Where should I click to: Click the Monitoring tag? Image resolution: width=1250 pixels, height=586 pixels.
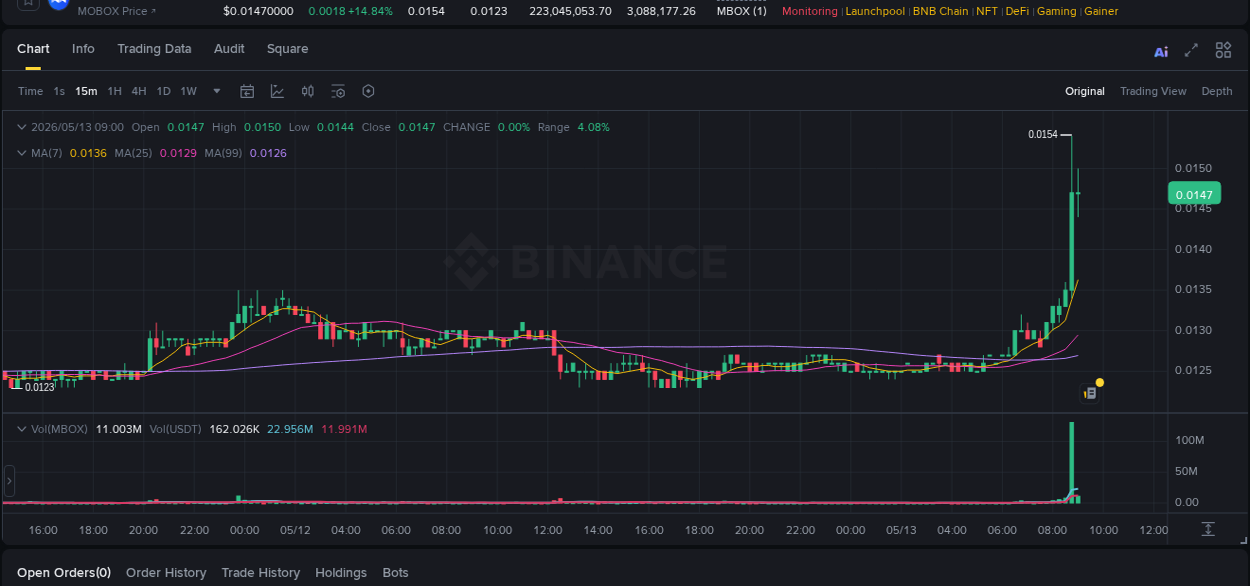[x=810, y=11]
